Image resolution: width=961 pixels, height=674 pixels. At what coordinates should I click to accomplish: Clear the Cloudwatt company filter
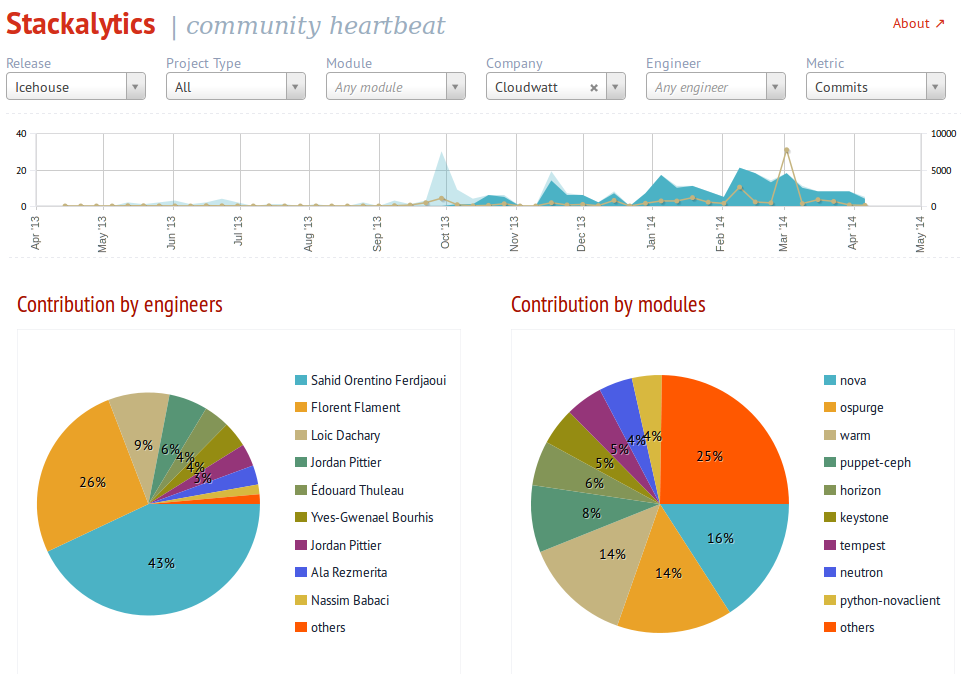pyautogui.click(x=593, y=88)
